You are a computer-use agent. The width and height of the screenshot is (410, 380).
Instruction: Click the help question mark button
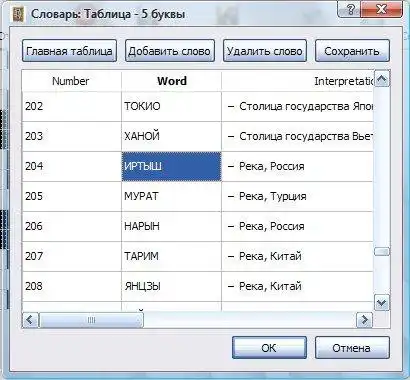pos(350,9)
